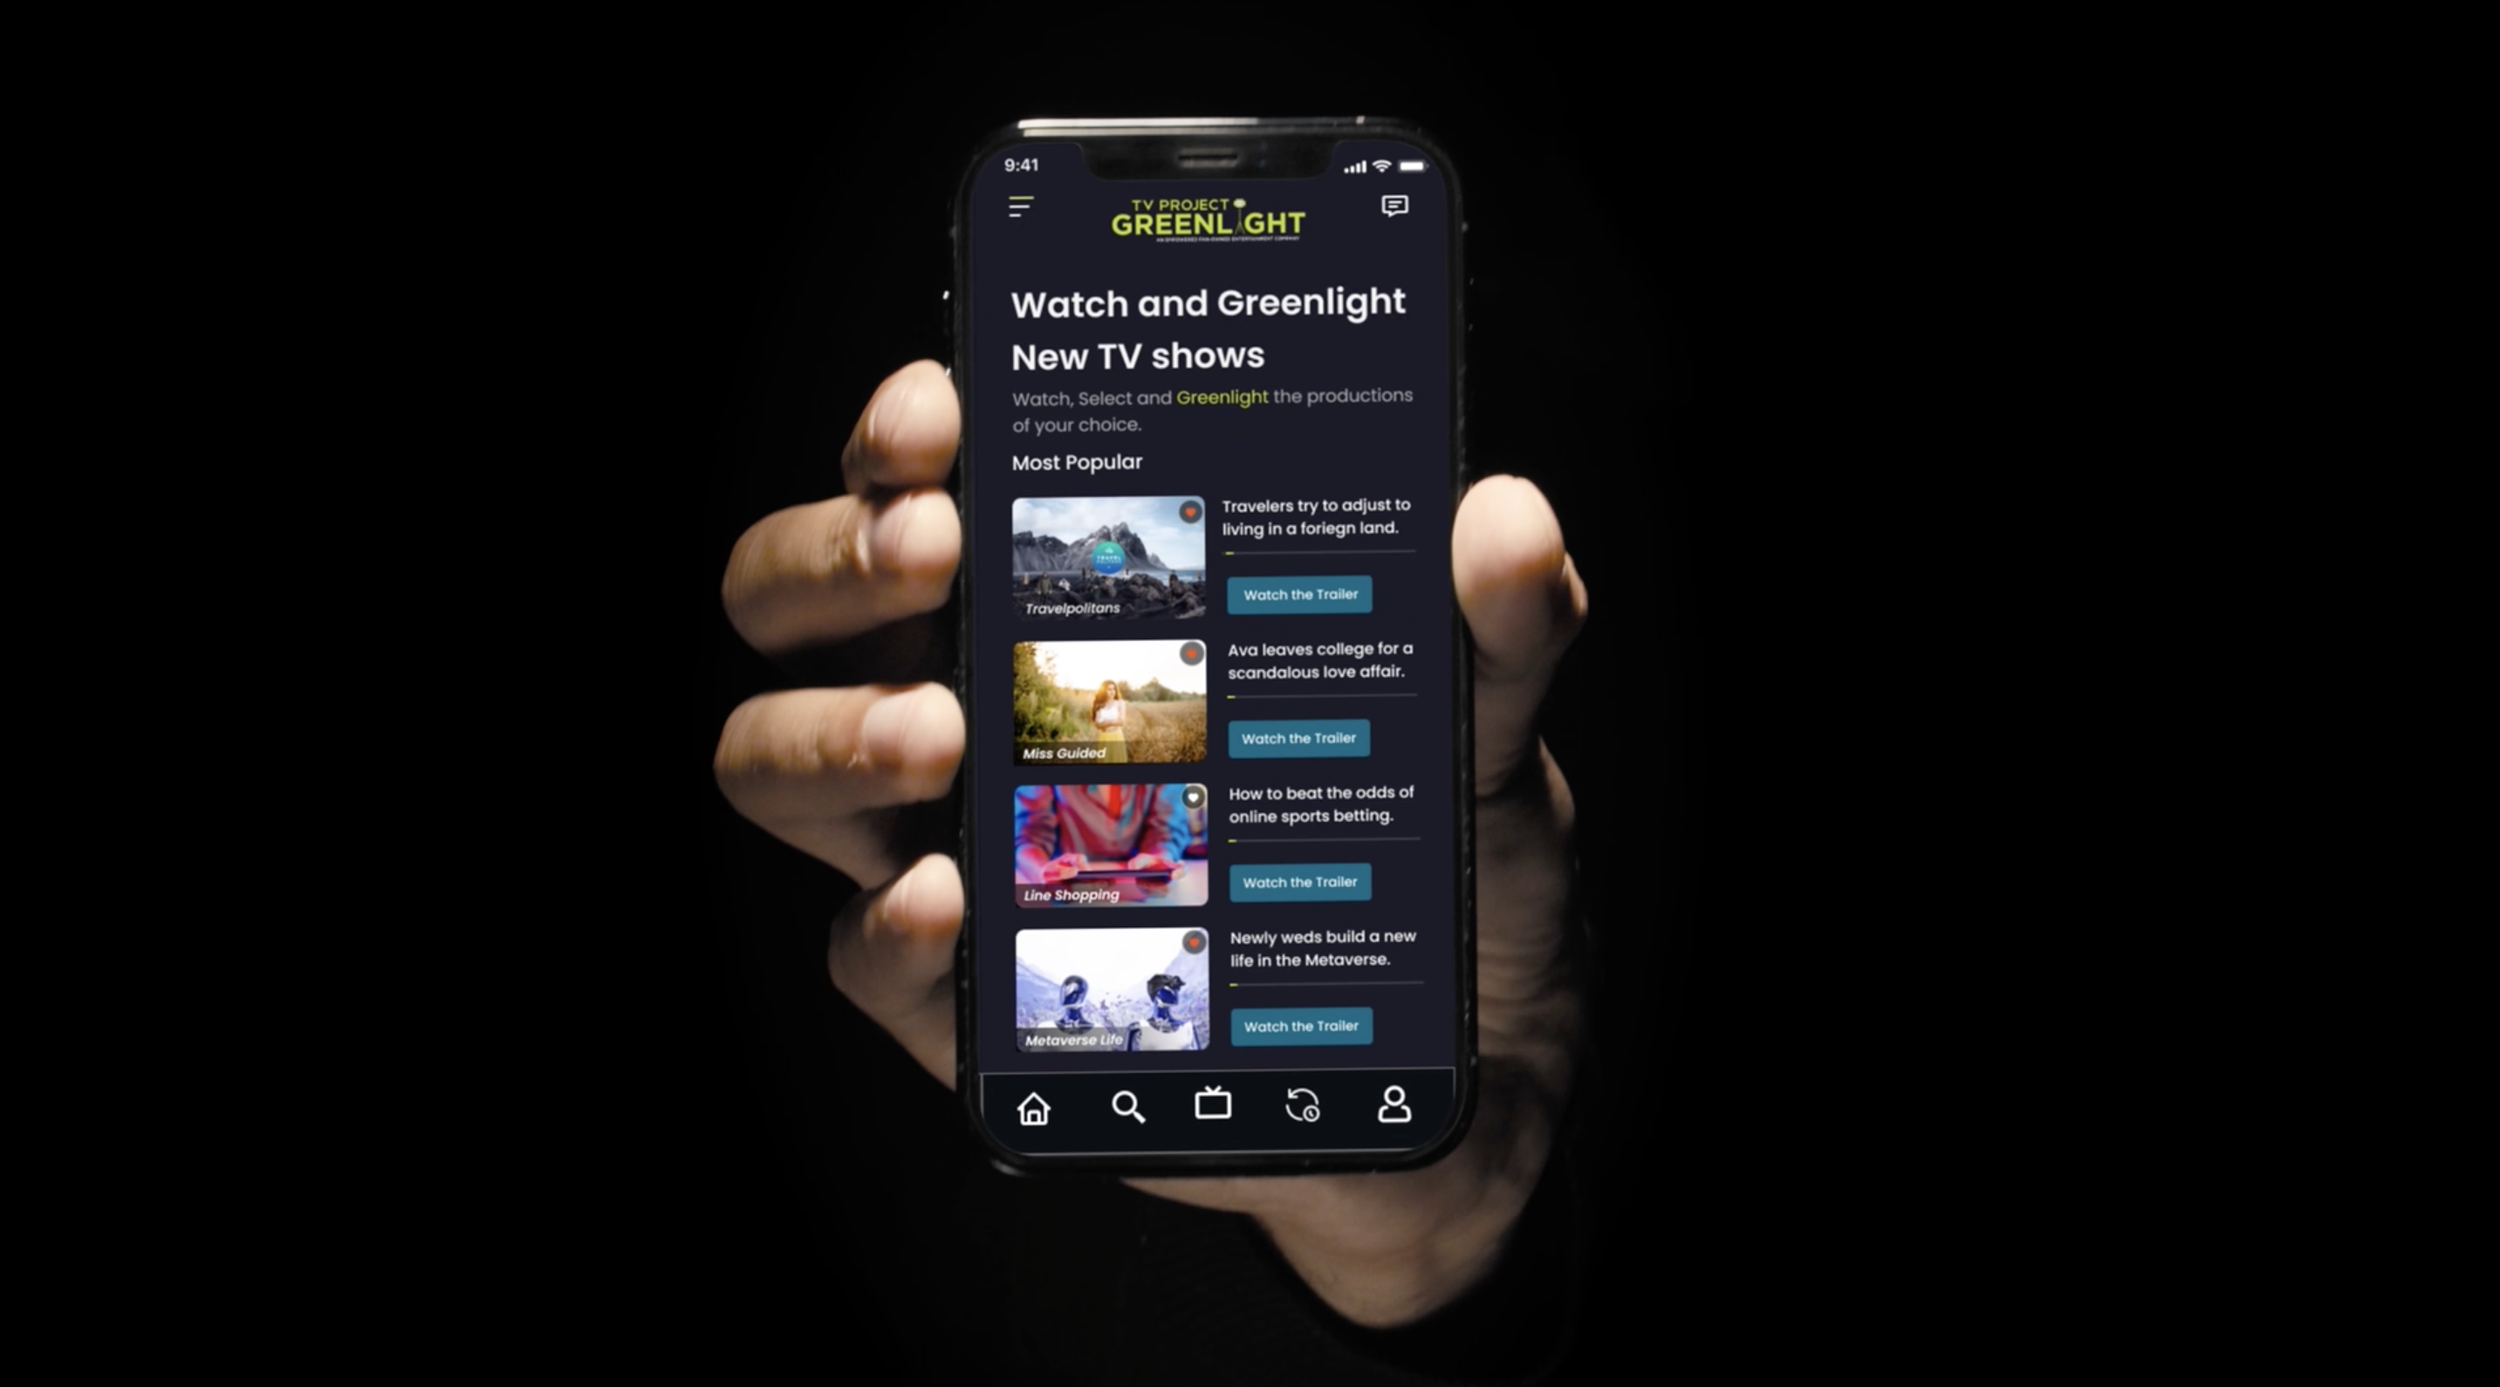Watch the Miss Guided trailer

pyautogui.click(x=1300, y=736)
